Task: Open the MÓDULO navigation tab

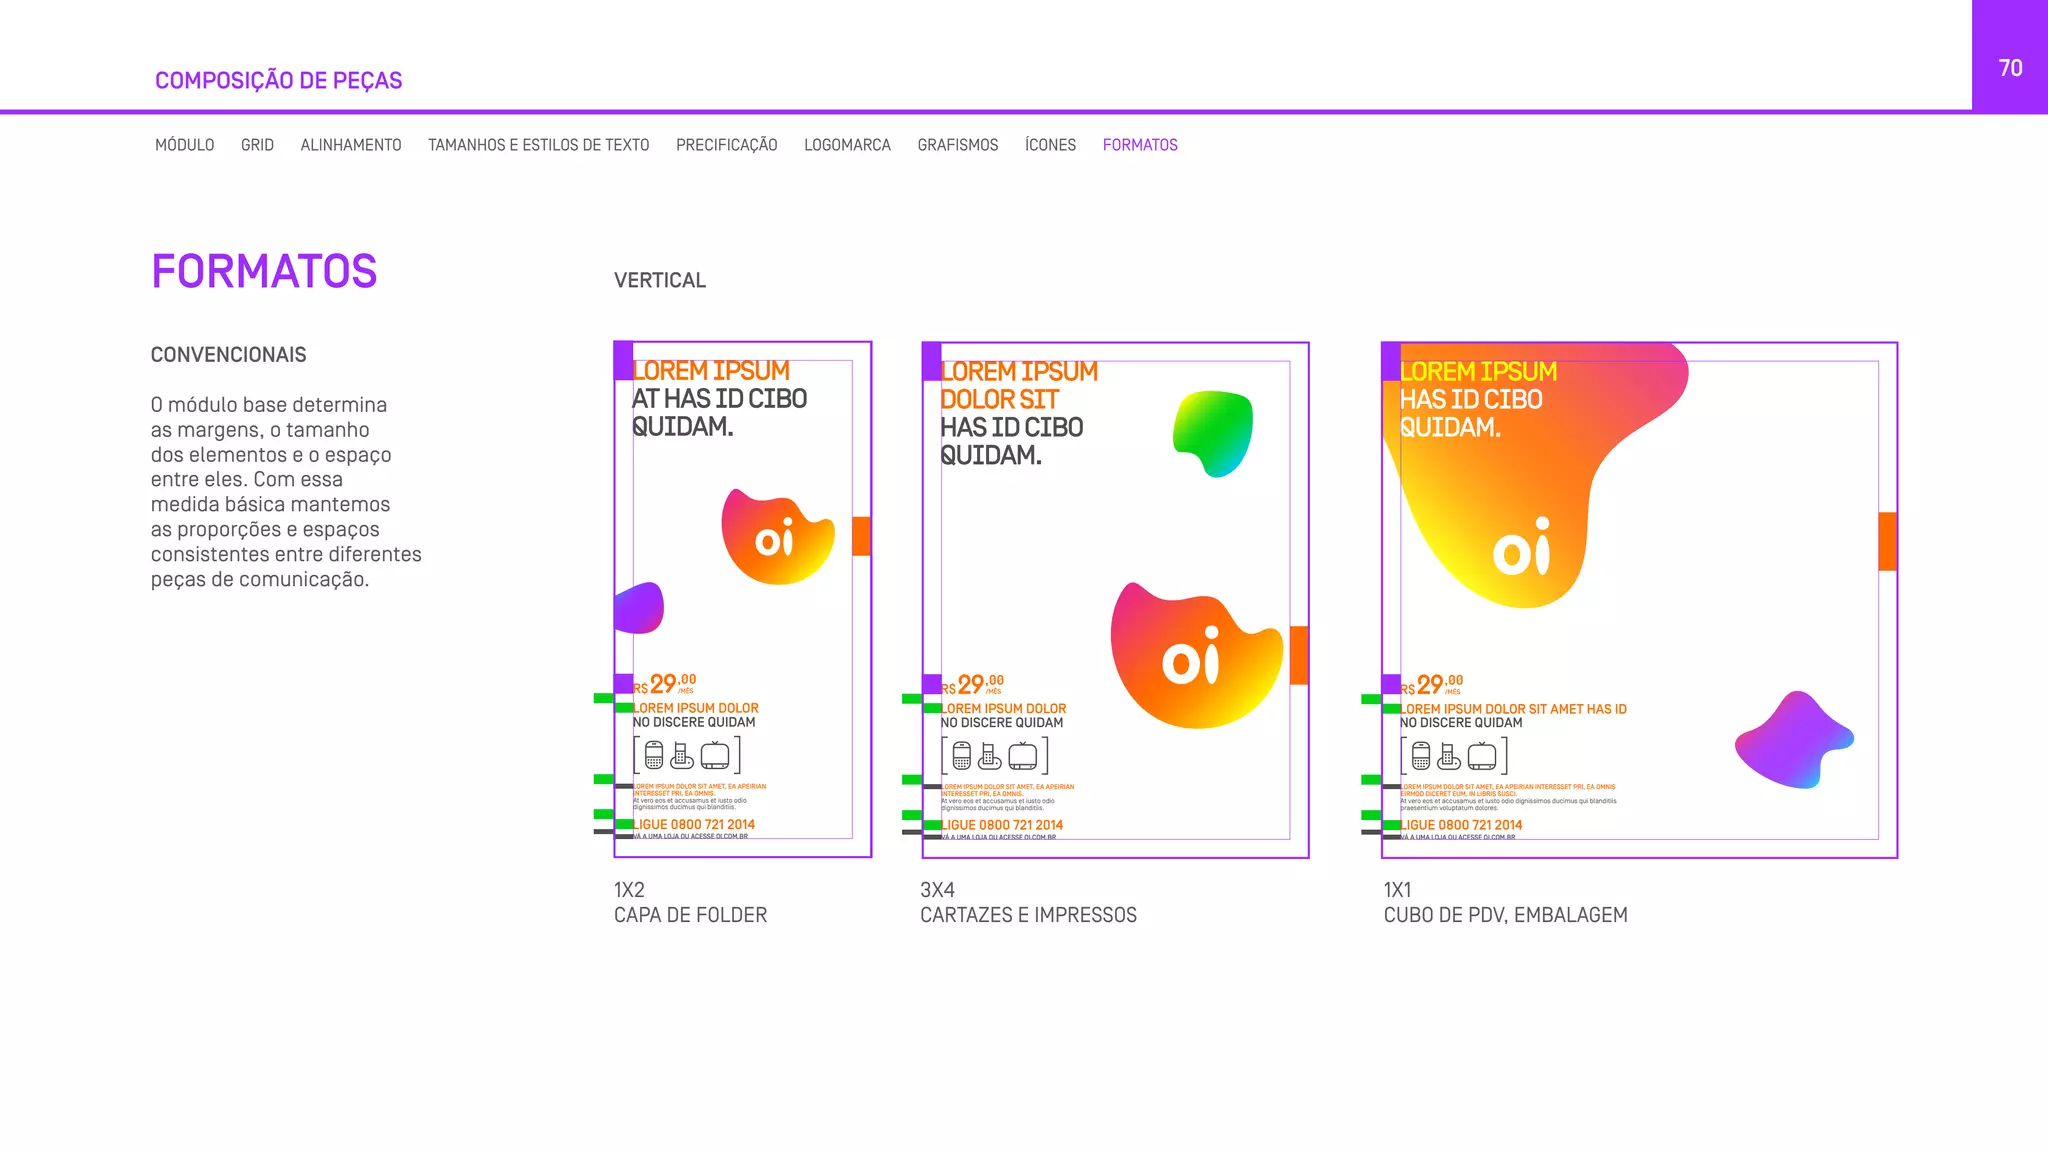Action: 184,145
